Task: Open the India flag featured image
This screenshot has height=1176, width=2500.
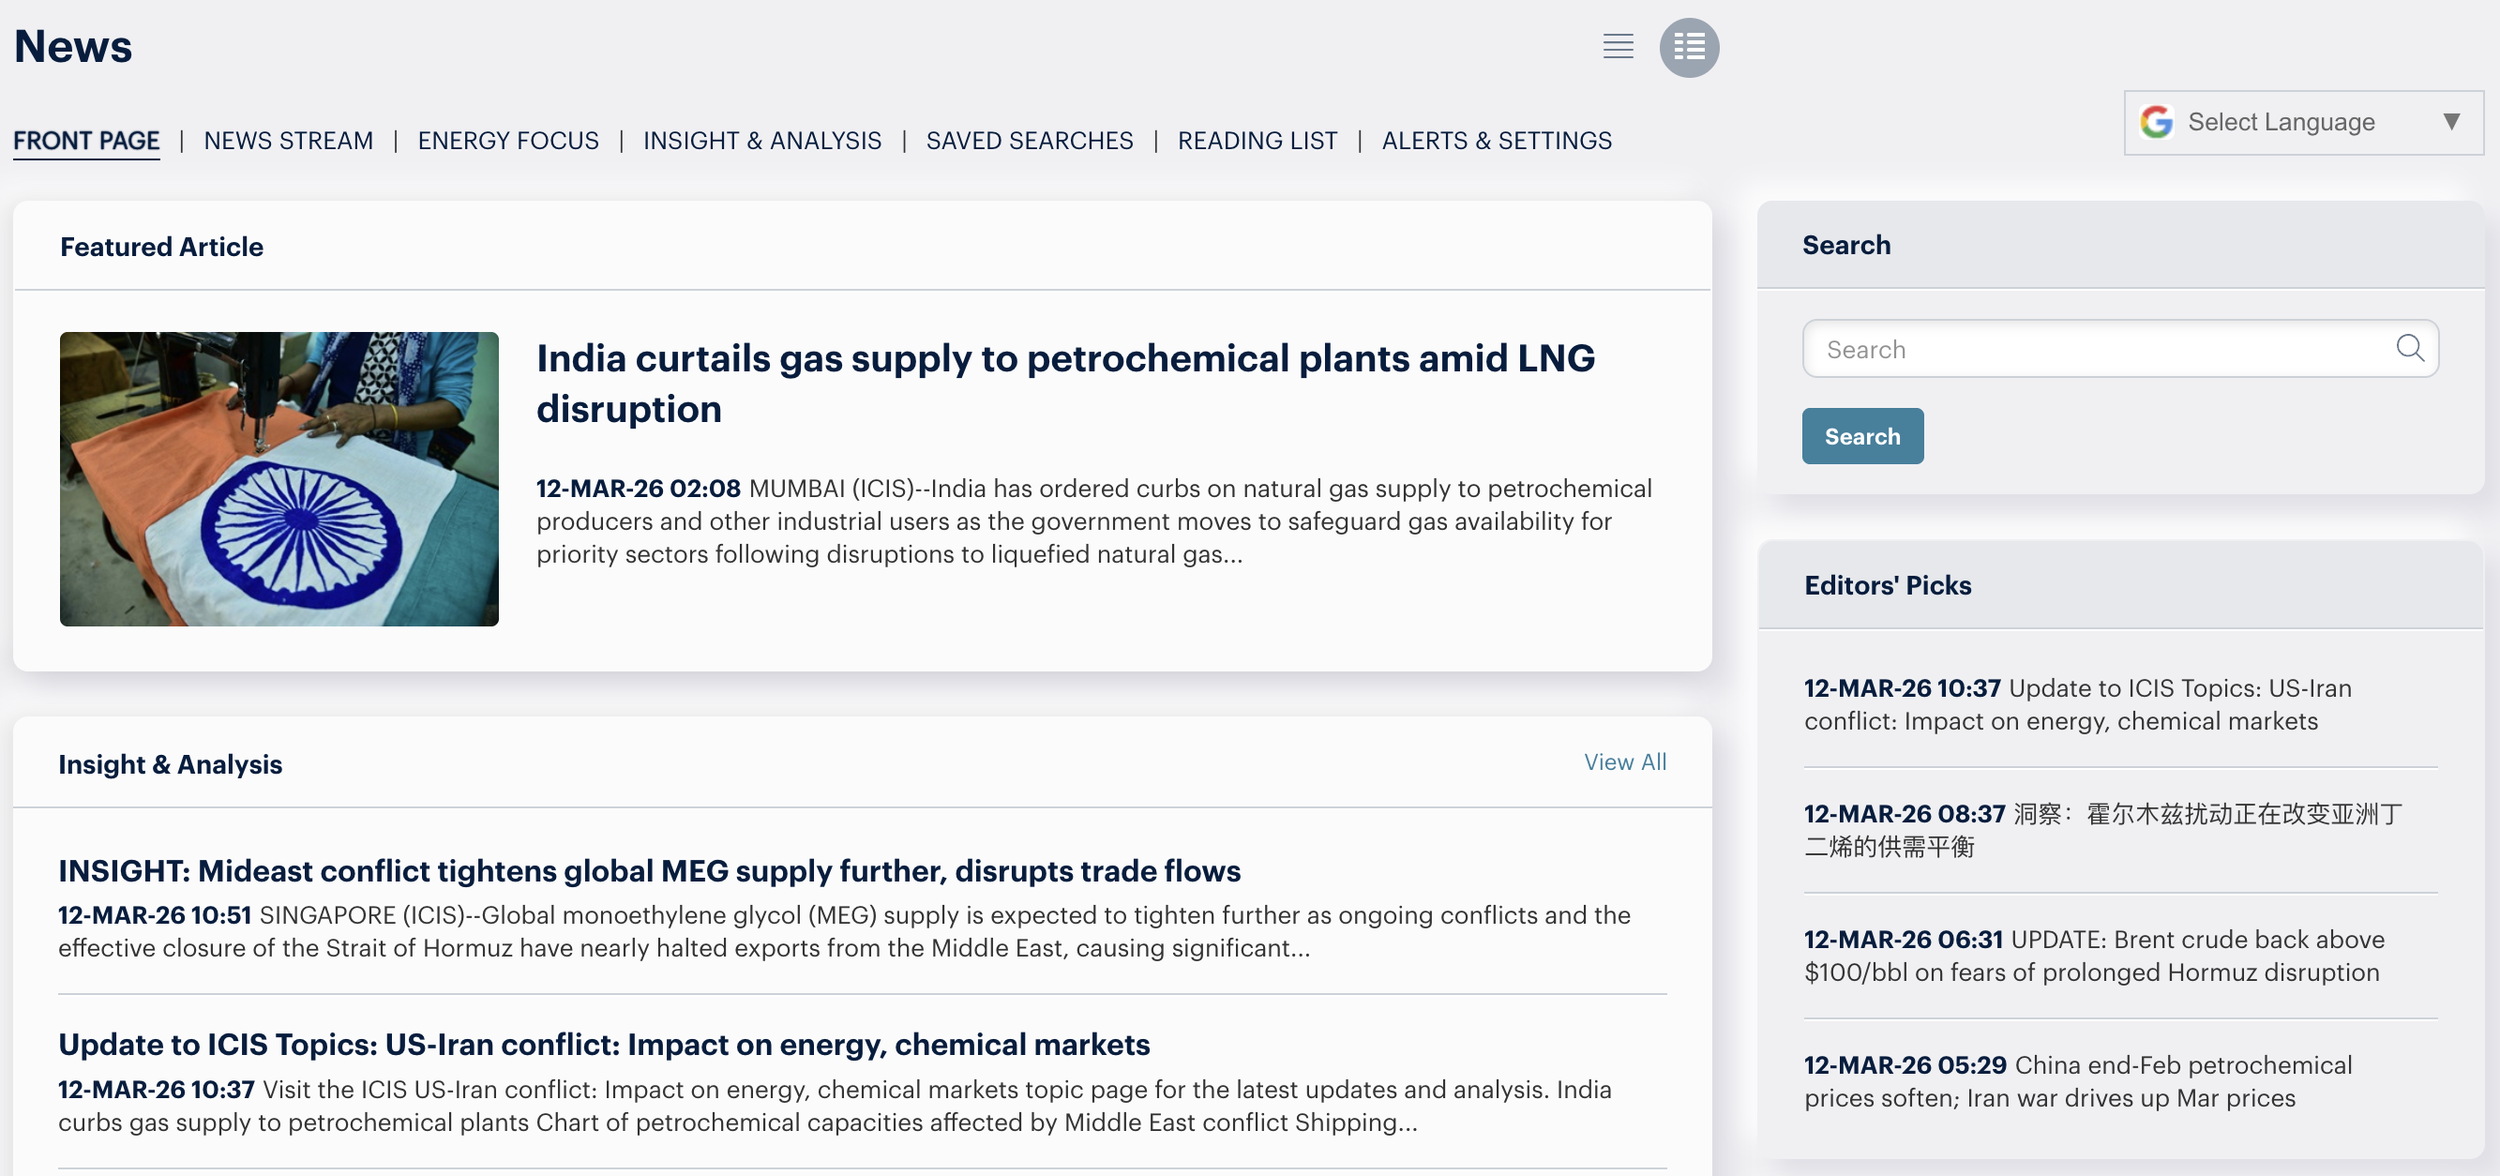Action: click(x=279, y=479)
